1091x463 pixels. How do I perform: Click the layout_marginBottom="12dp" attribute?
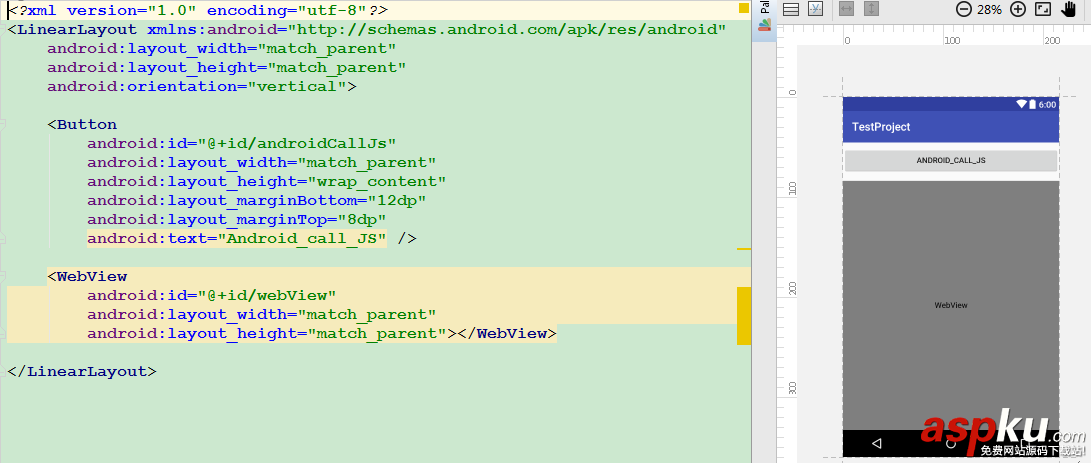(x=257, y=201)
